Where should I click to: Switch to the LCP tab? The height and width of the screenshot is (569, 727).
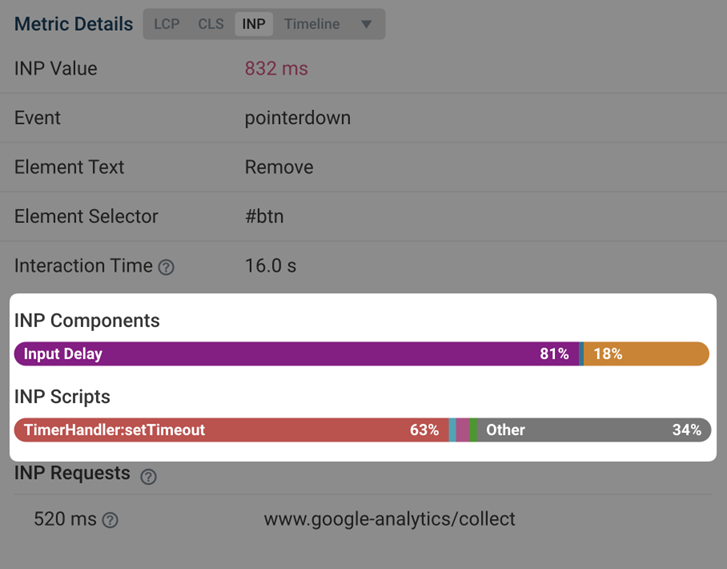[166, 24]
